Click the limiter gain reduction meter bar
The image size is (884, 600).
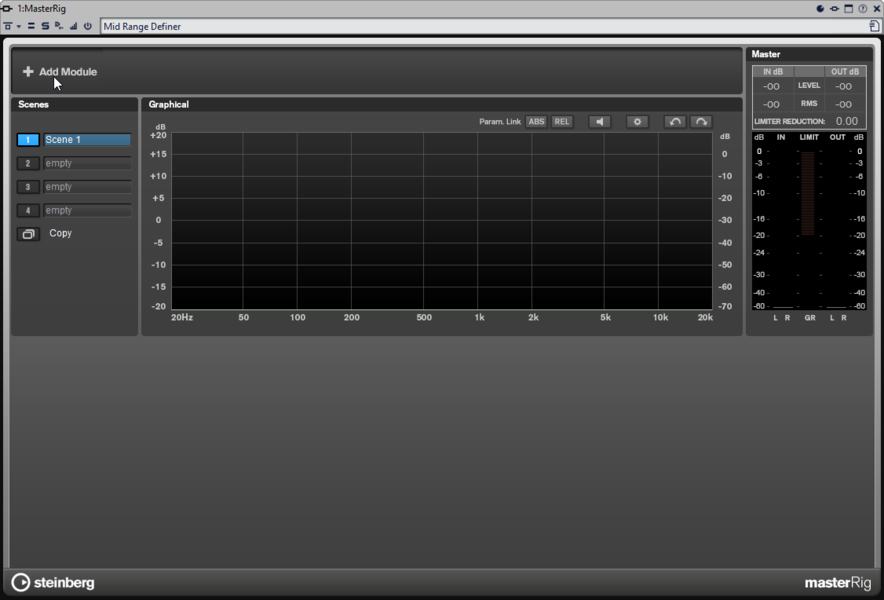tap(808, 193)
